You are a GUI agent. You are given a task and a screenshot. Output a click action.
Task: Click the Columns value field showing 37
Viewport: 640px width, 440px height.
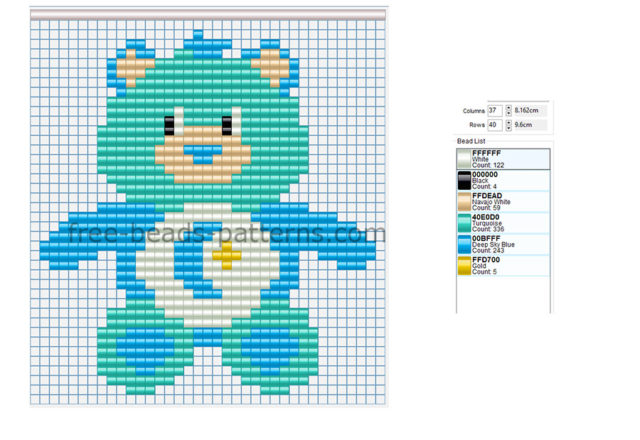495,111
